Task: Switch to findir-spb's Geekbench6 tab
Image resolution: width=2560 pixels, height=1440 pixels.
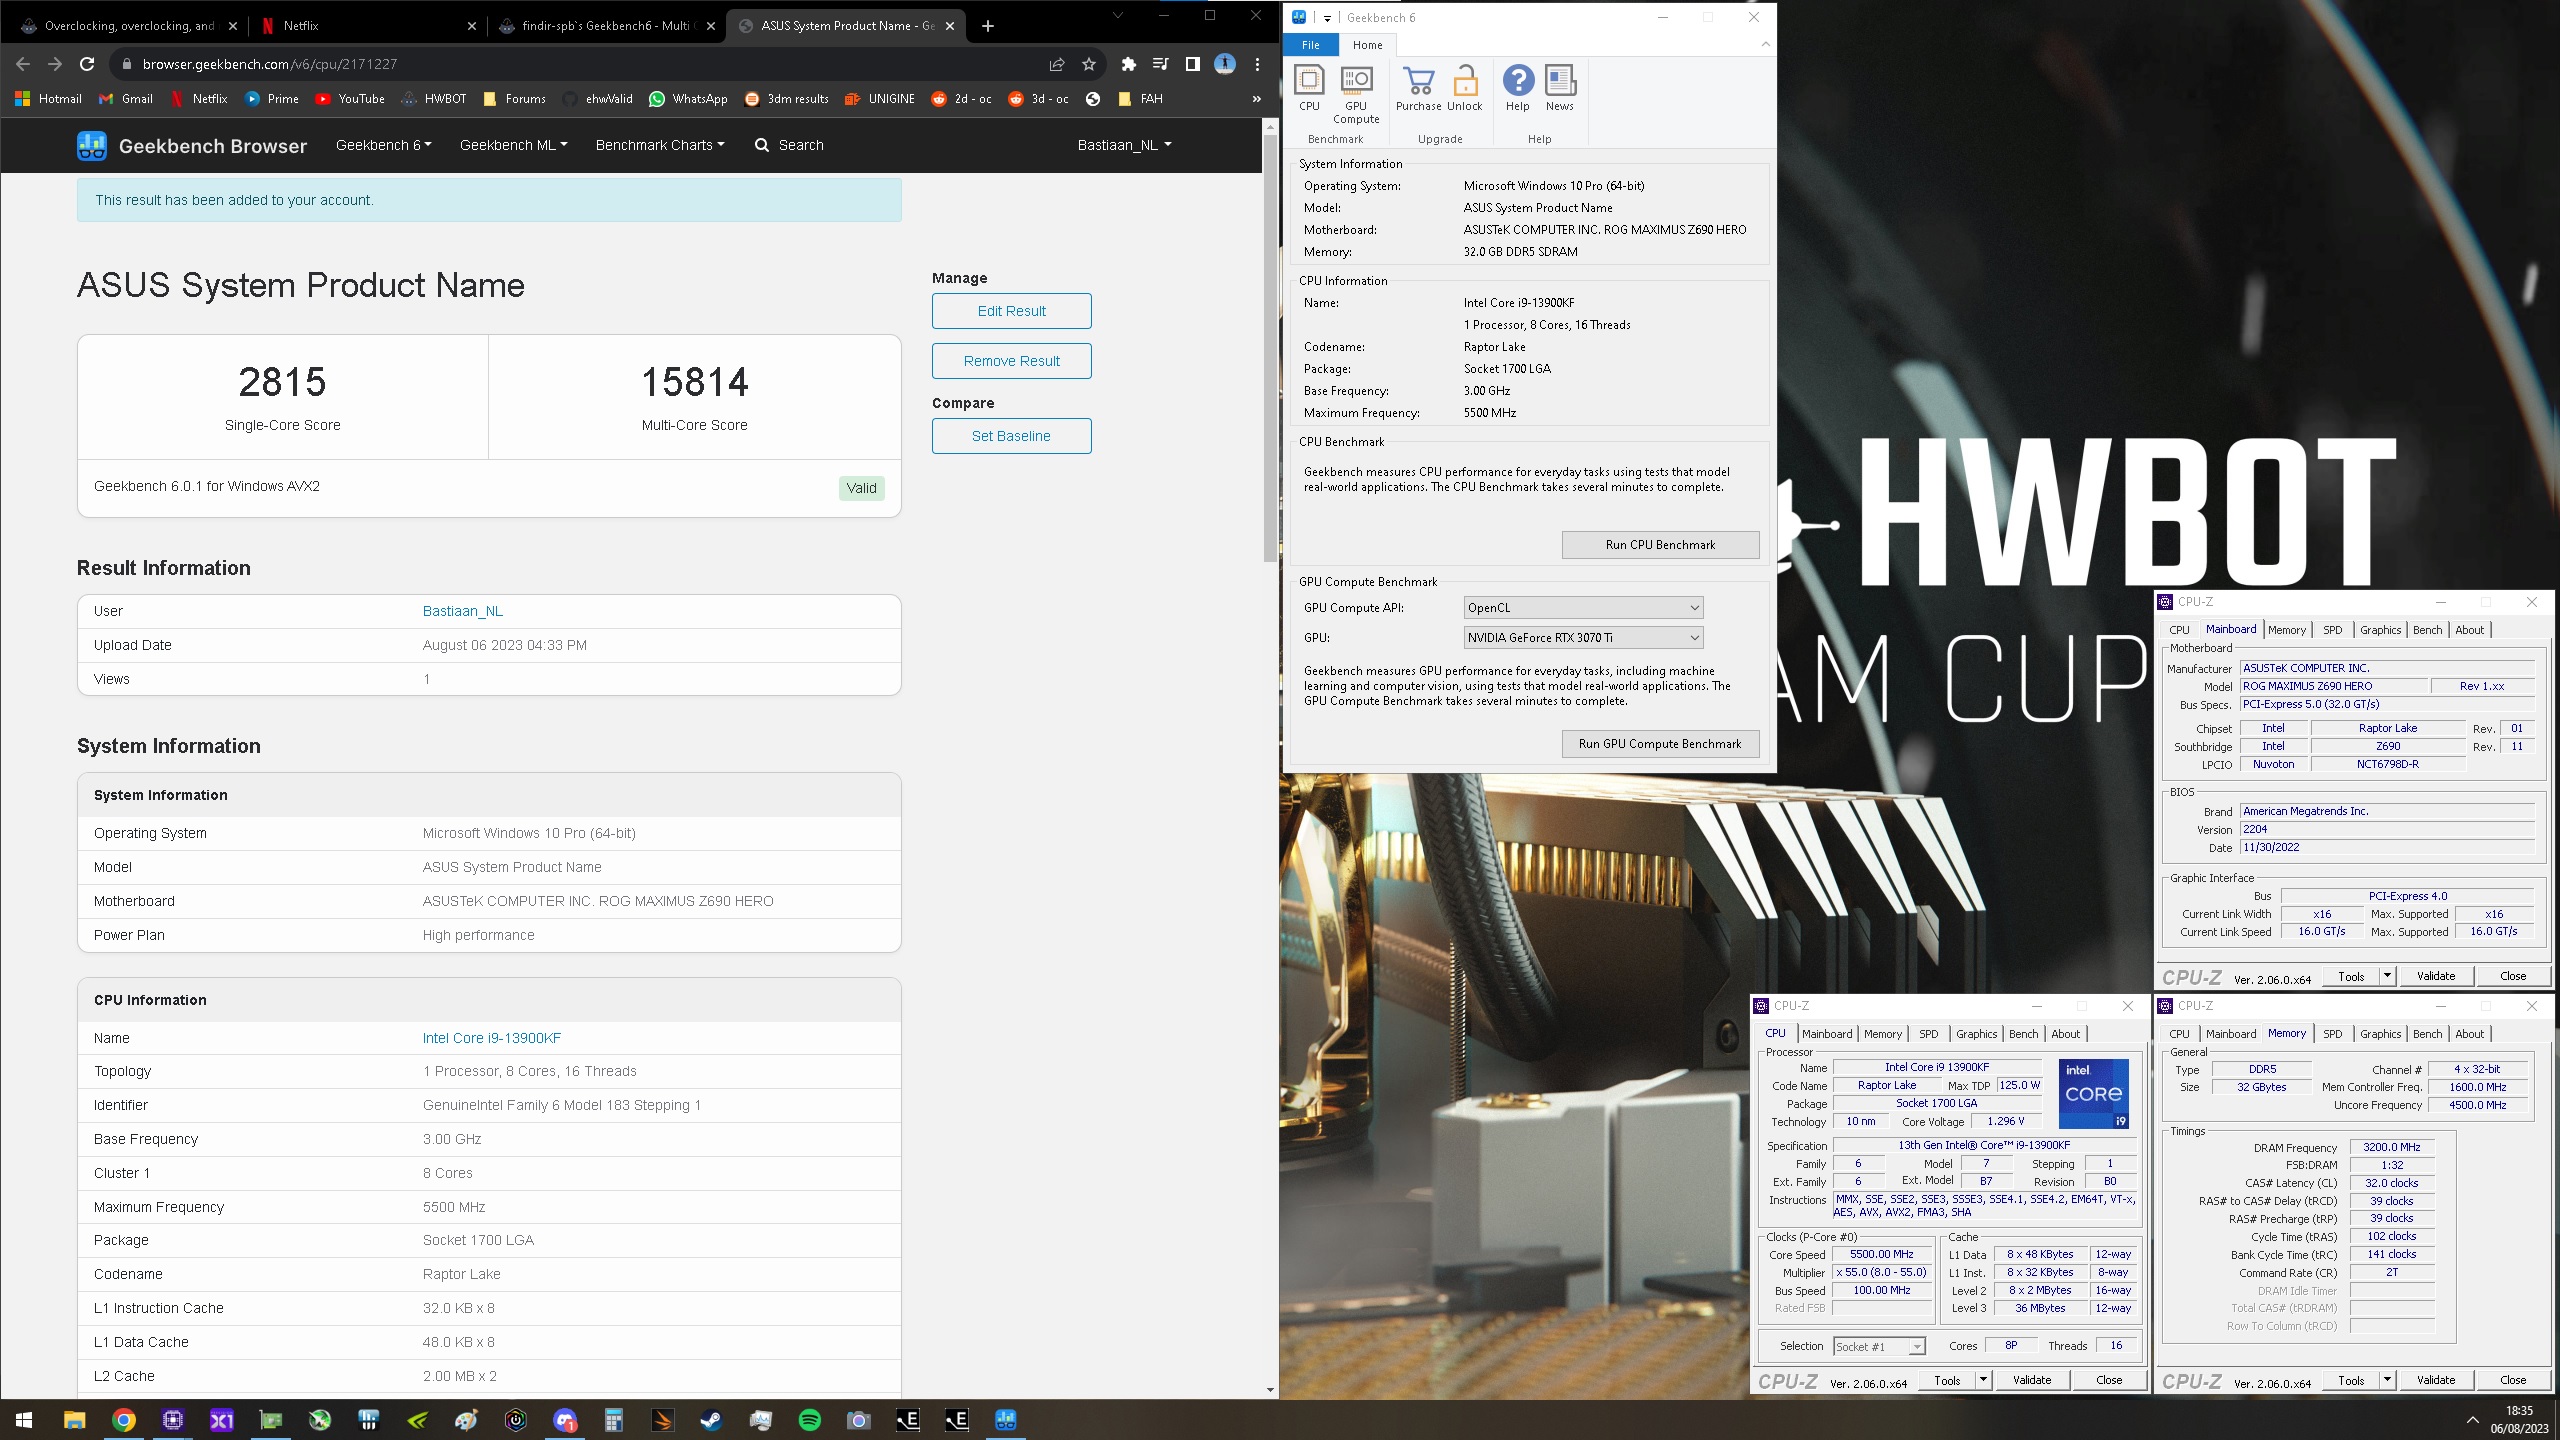Action: click(606, 26)
